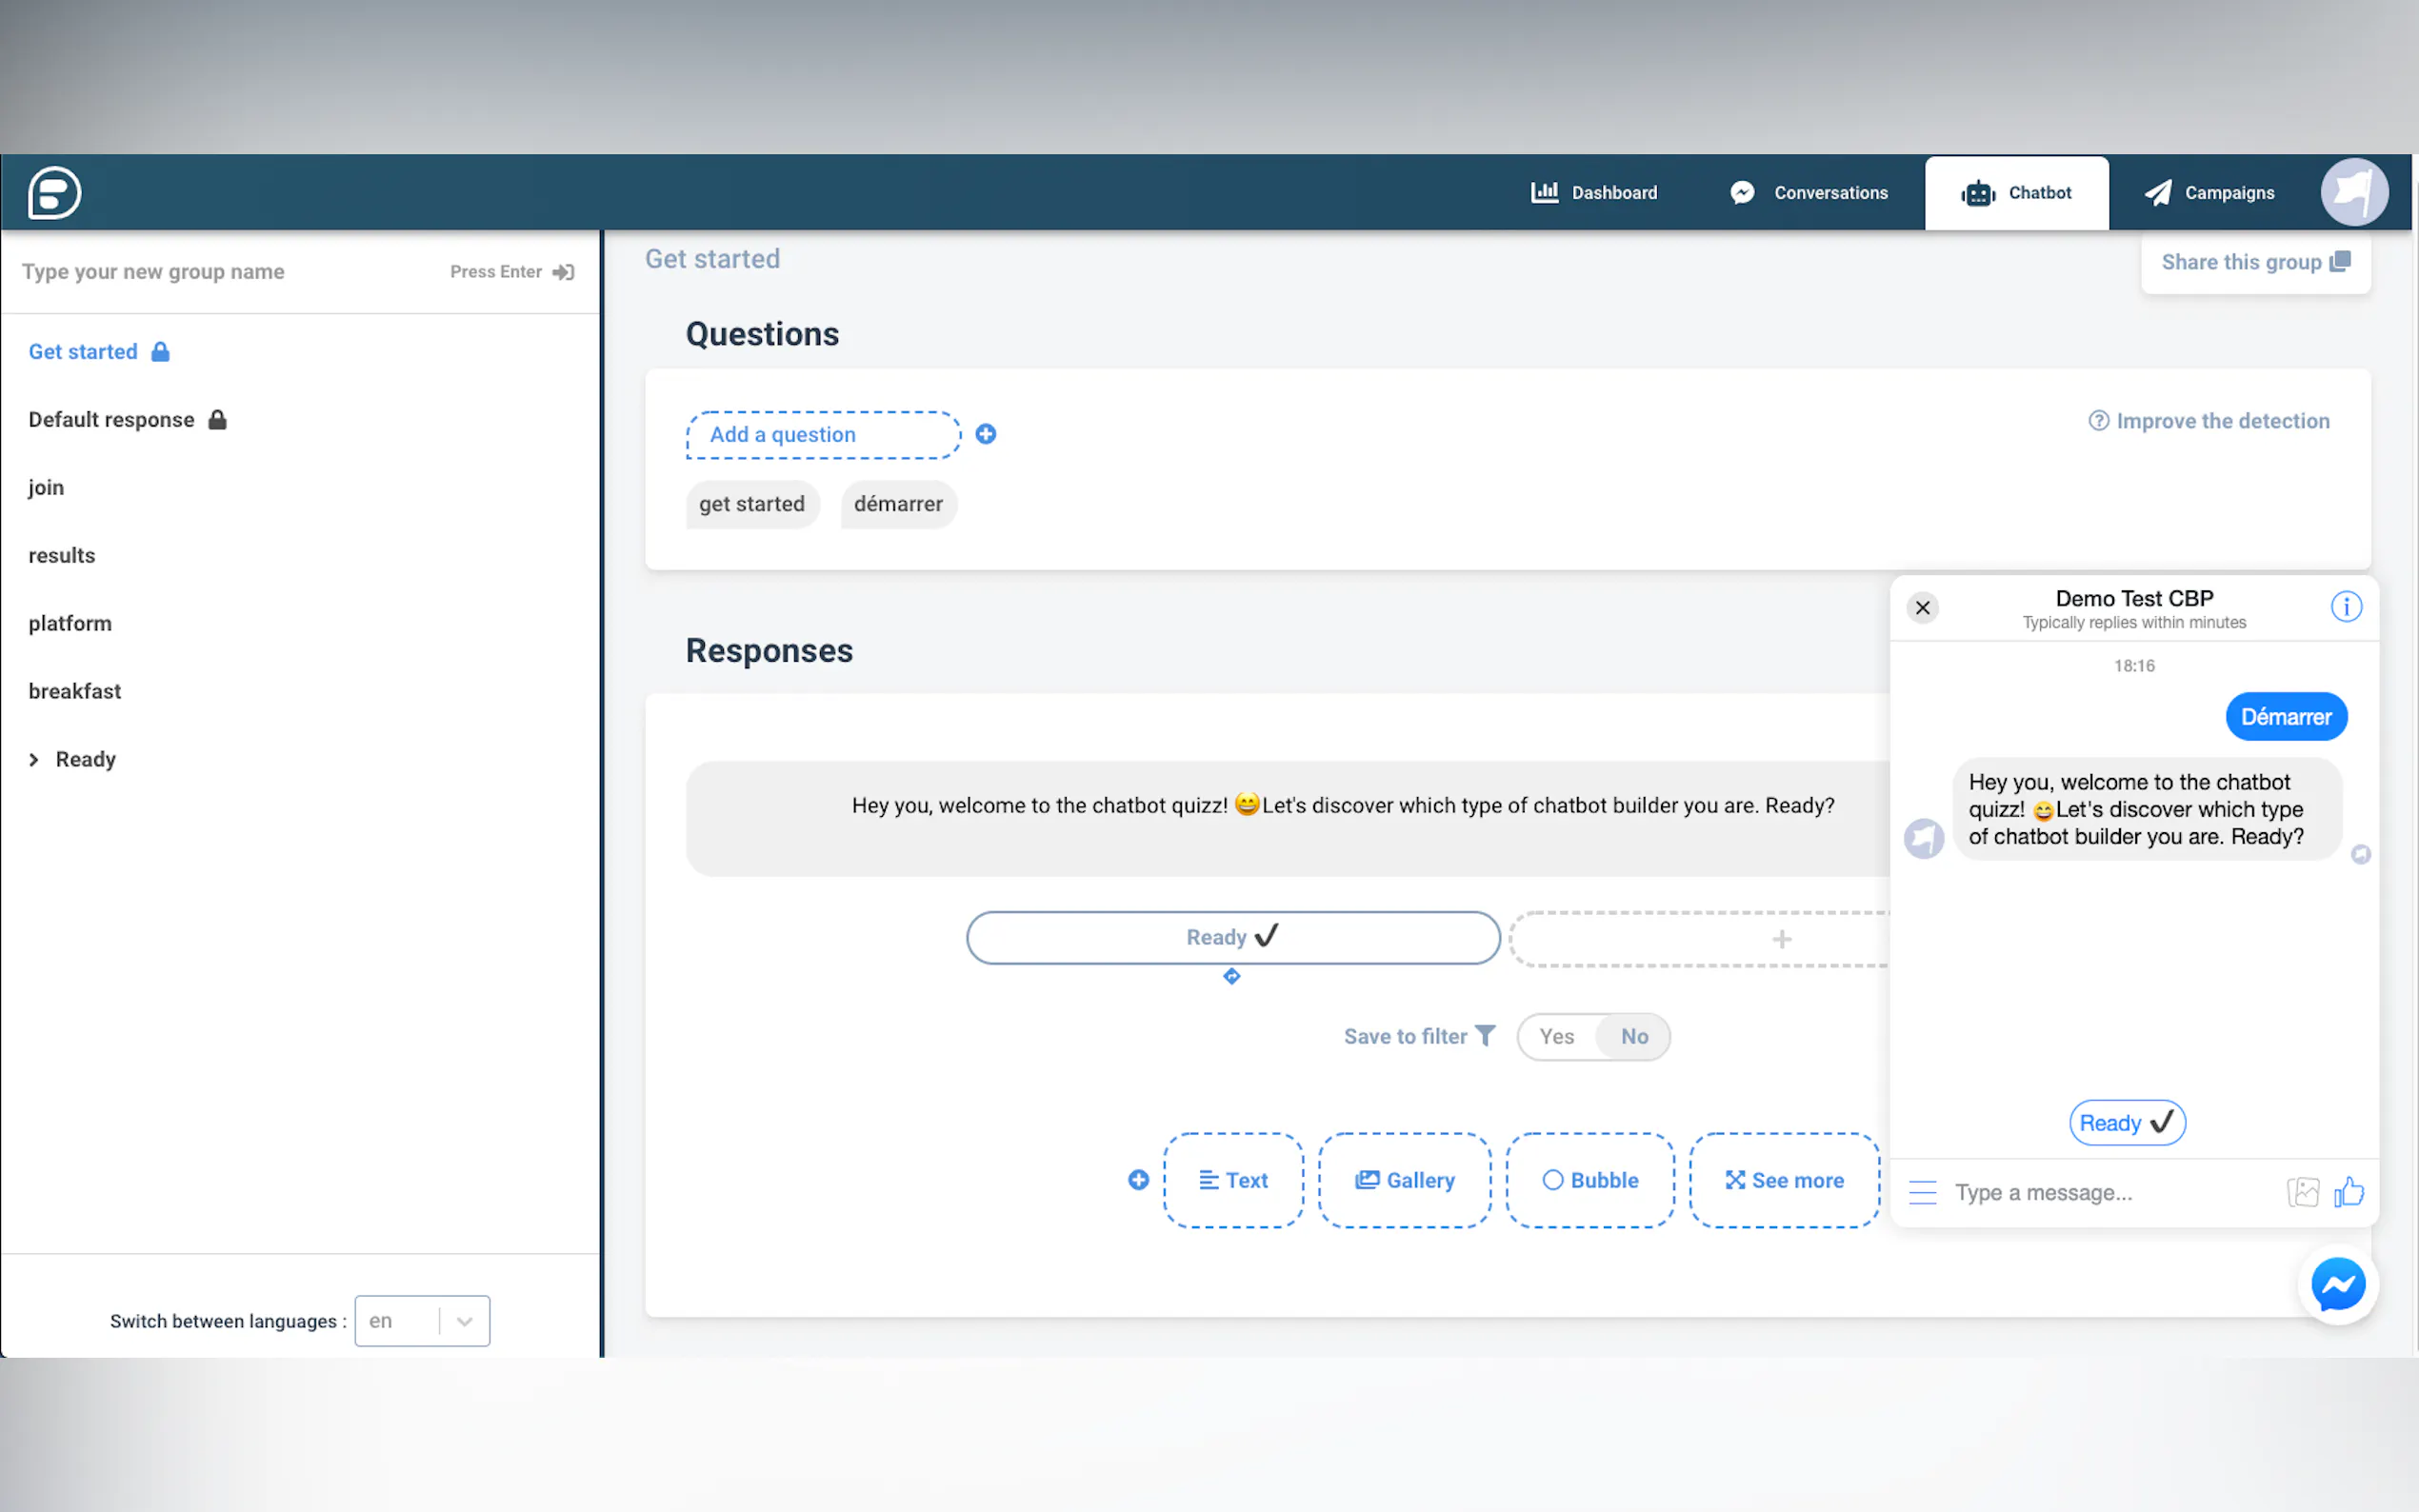The height and width of the screenshot is (1512, 2419).
Task: Expand the See more response types
Action: click(x=1784, y=1180)
